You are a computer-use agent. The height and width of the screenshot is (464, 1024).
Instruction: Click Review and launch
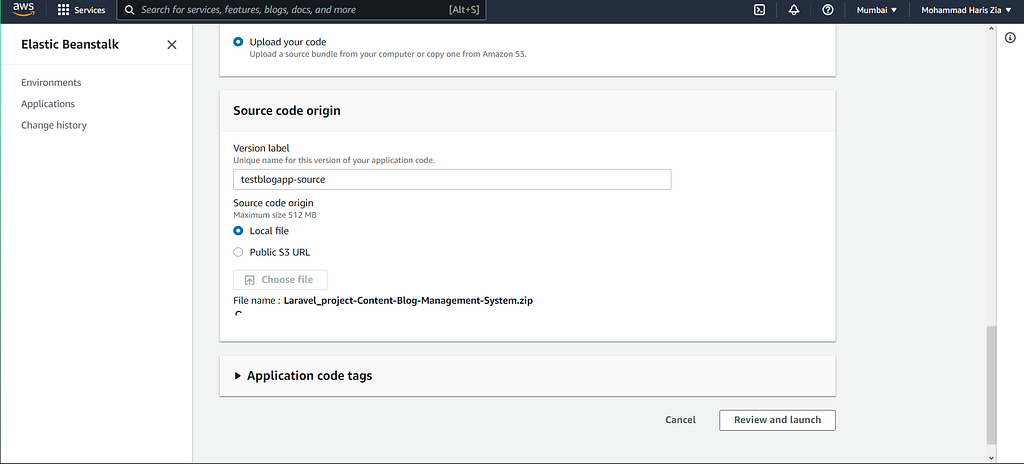click(x=777, y=420)
